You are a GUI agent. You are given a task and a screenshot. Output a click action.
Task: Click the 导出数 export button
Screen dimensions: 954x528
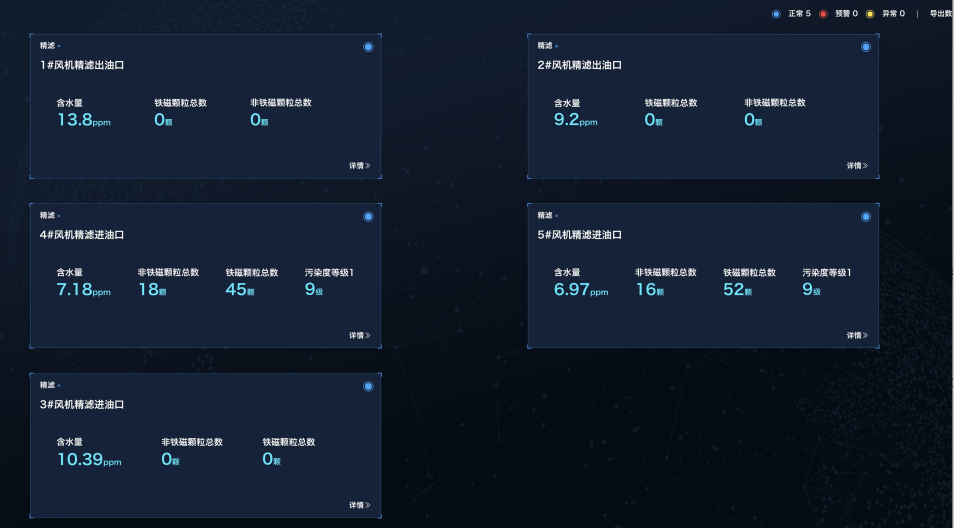[940, 14]
